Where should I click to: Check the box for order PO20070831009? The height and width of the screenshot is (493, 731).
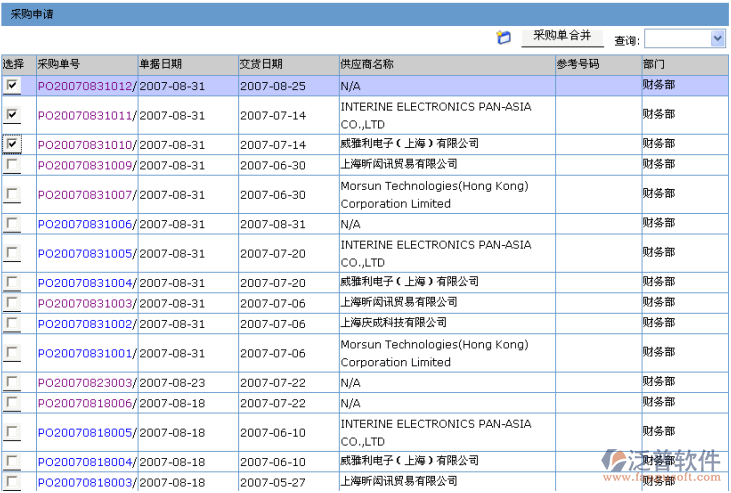tap(12, 164)
